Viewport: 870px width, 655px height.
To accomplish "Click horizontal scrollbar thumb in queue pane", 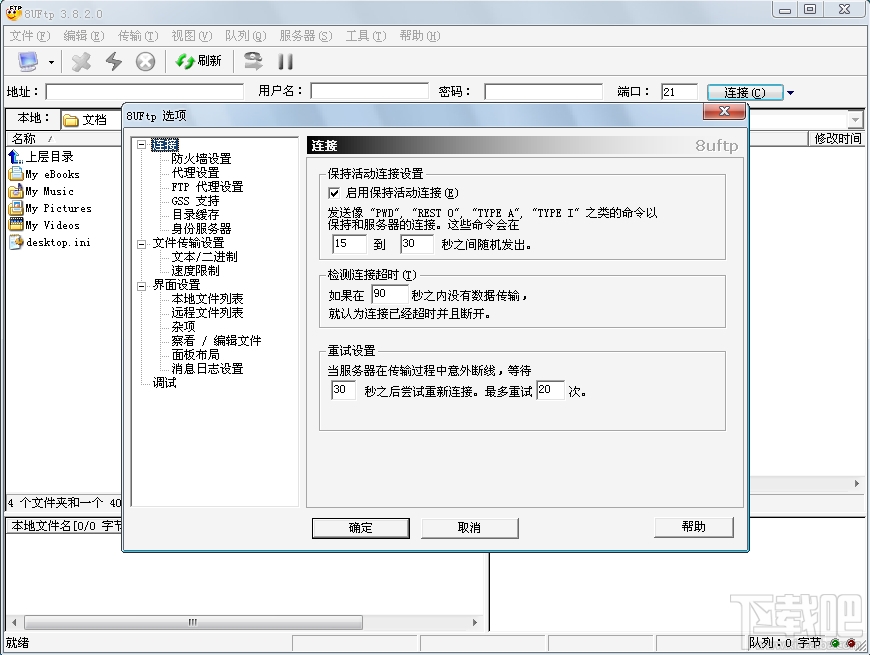I will [193, 622].
